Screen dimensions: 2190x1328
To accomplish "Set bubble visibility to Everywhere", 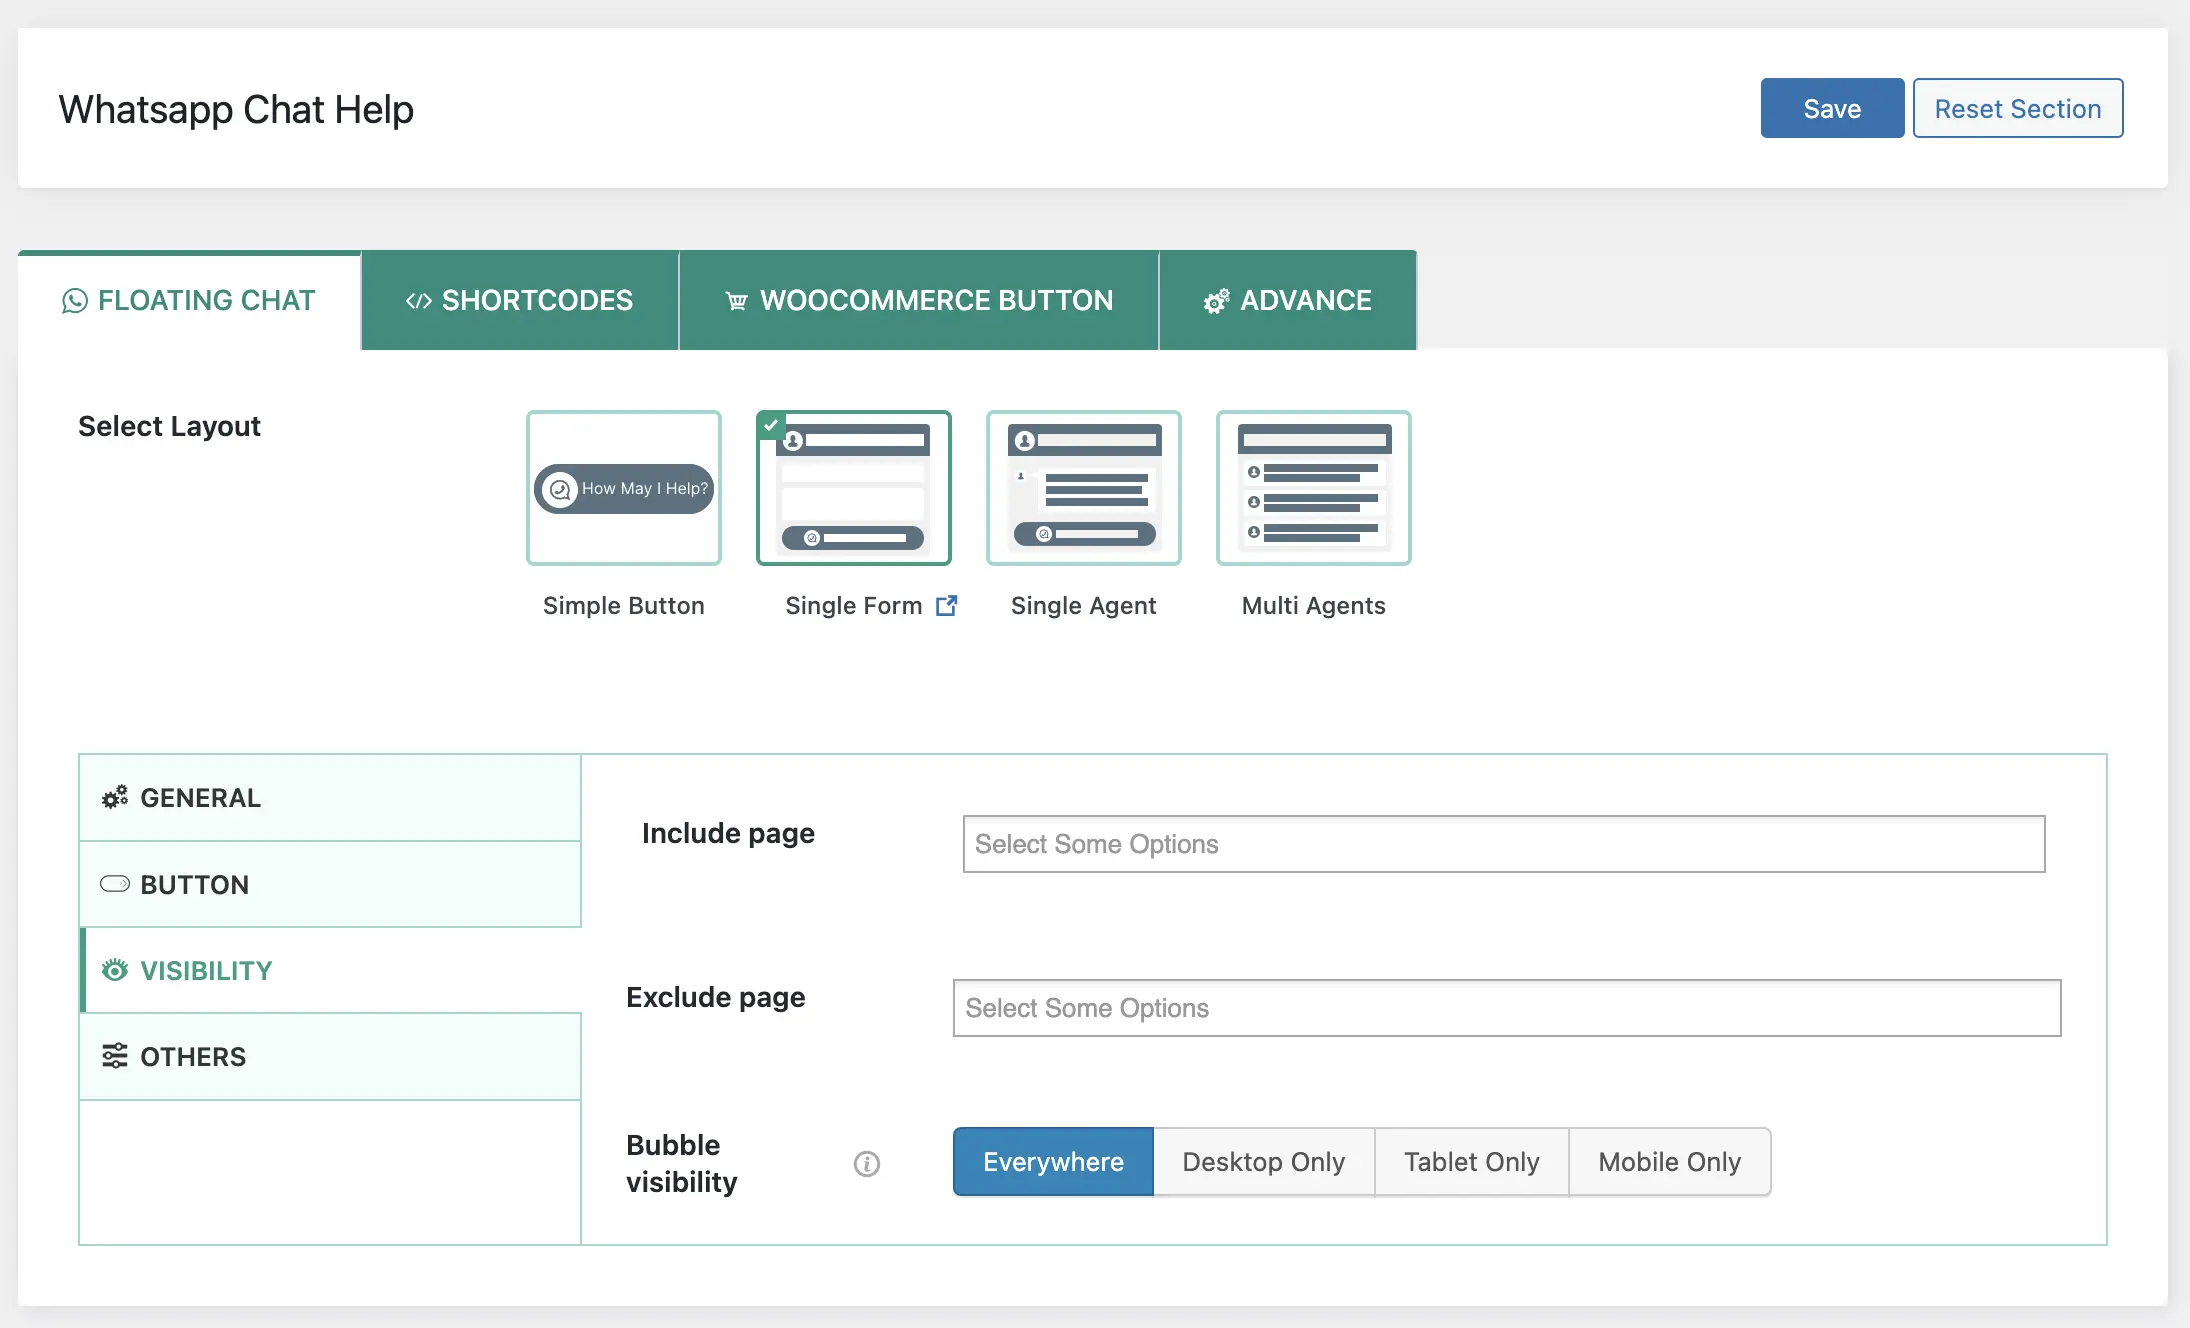I will tap(1053, 1162).
